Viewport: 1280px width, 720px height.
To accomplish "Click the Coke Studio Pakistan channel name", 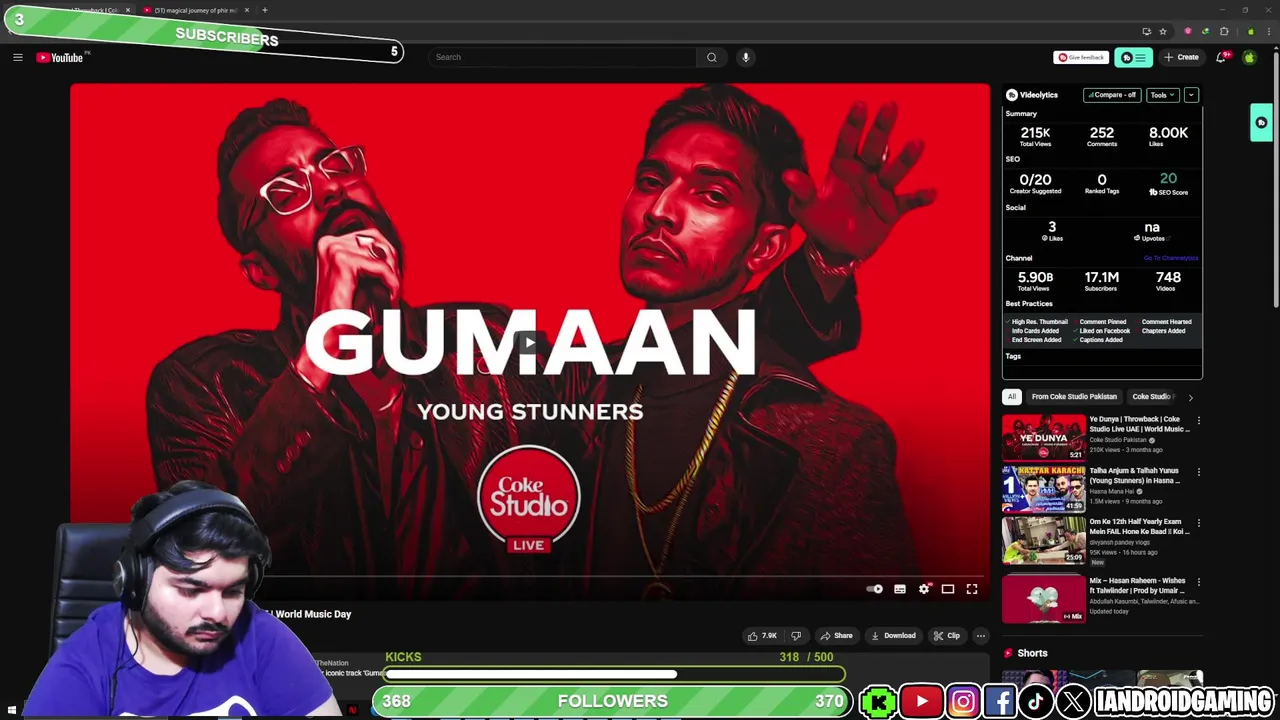I will (x=1118, y=440).
